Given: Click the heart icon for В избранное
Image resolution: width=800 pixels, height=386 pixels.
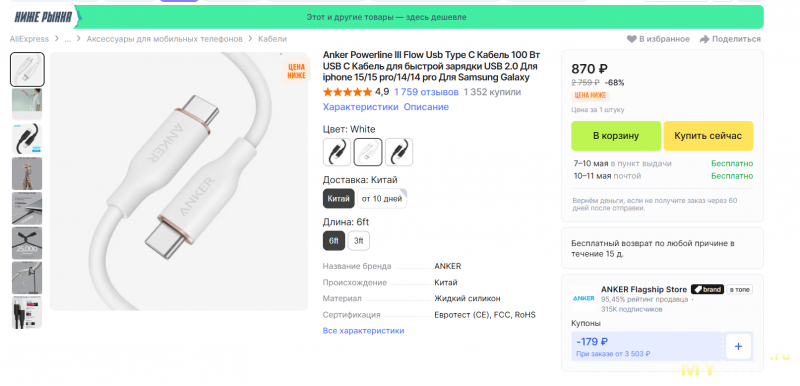Looking at the screenshot, I should pyautogui.click(x=632, y=39).
